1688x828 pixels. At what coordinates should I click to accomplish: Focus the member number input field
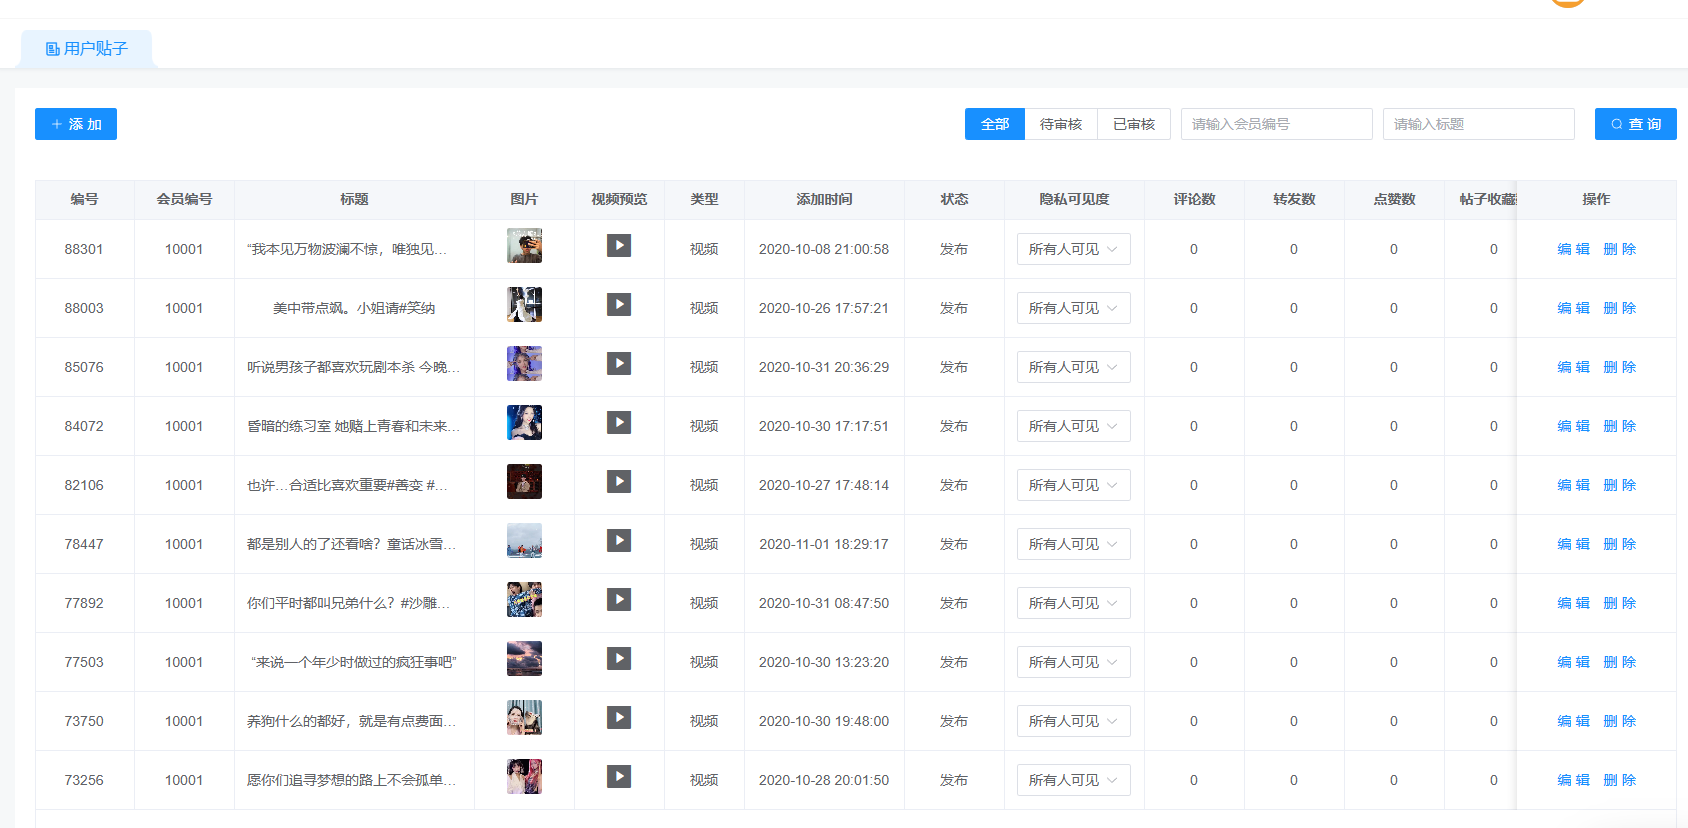(1276, 124)
